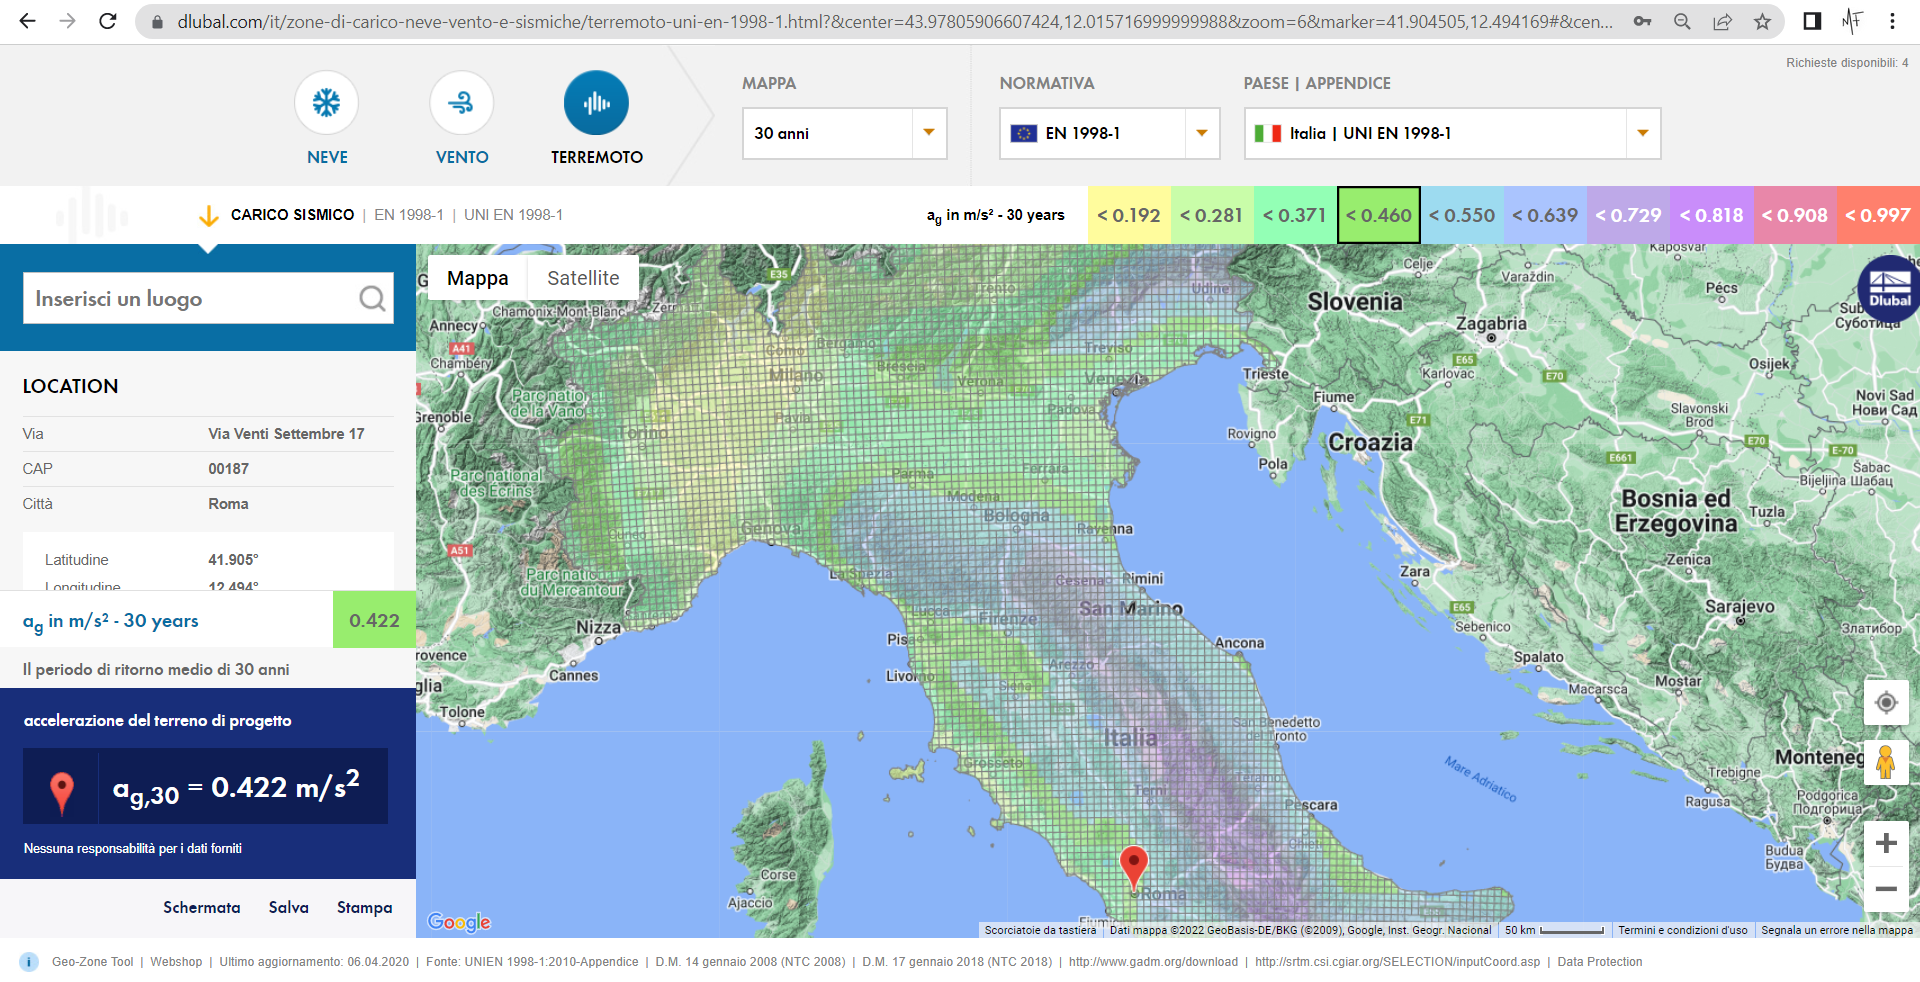The width and height of the screenshot is (1920, 982).
Task: Select the NEVE snow load tool
Action: tap(326, 103)
